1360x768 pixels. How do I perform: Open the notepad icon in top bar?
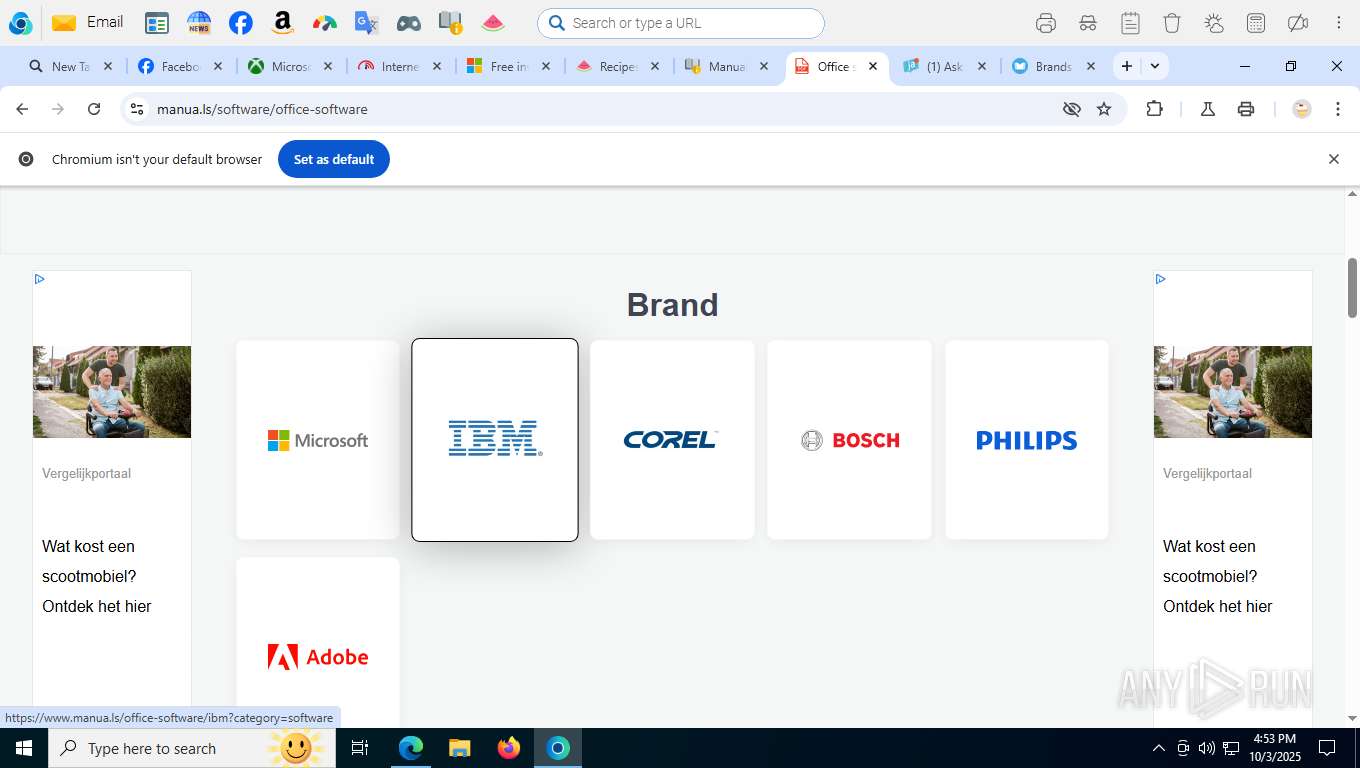click(x=1130, y=23)
